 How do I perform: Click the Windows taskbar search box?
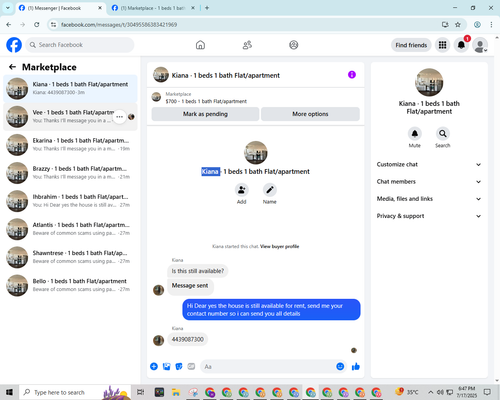(75, 392)
